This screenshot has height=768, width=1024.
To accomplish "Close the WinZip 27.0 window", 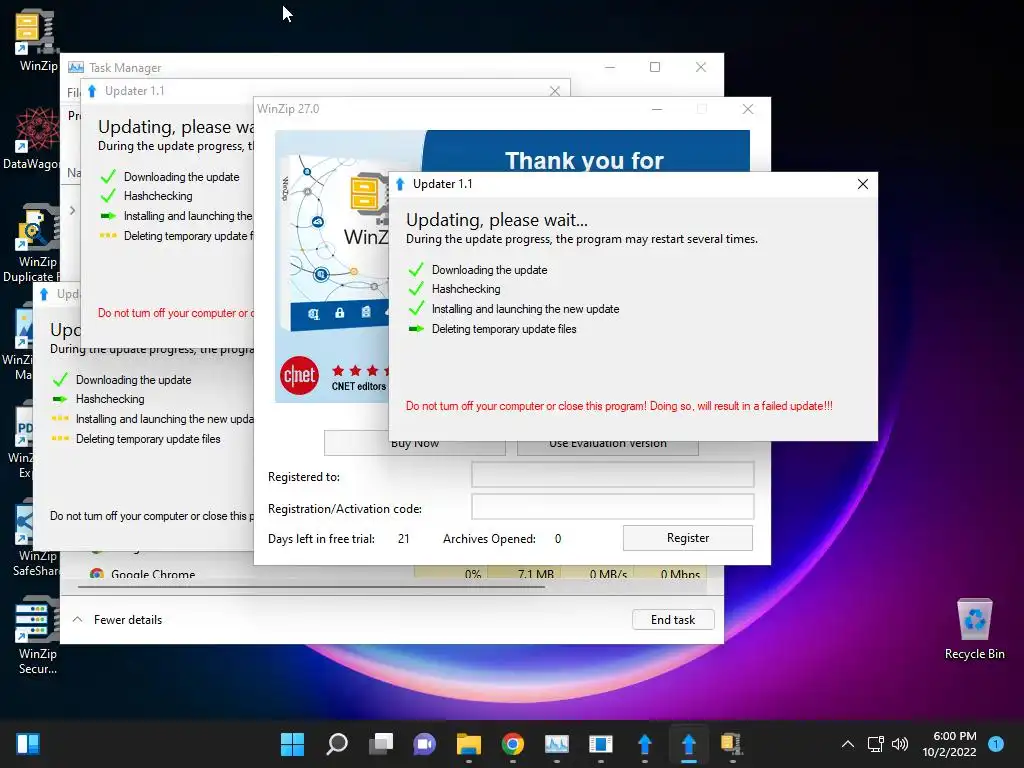I will click(x=748, y=109).
